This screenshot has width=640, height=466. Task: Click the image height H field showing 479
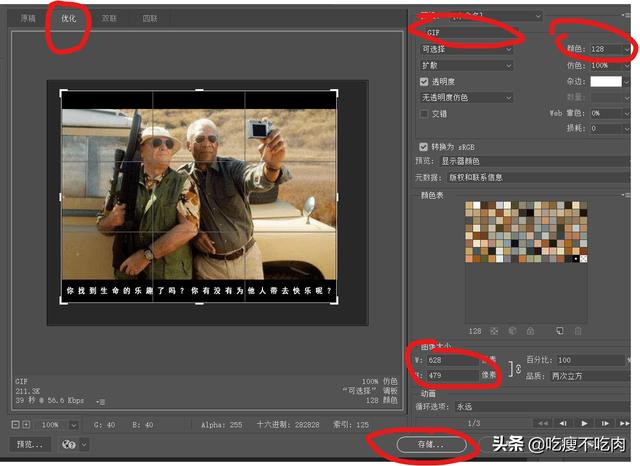tap(452, 375)
